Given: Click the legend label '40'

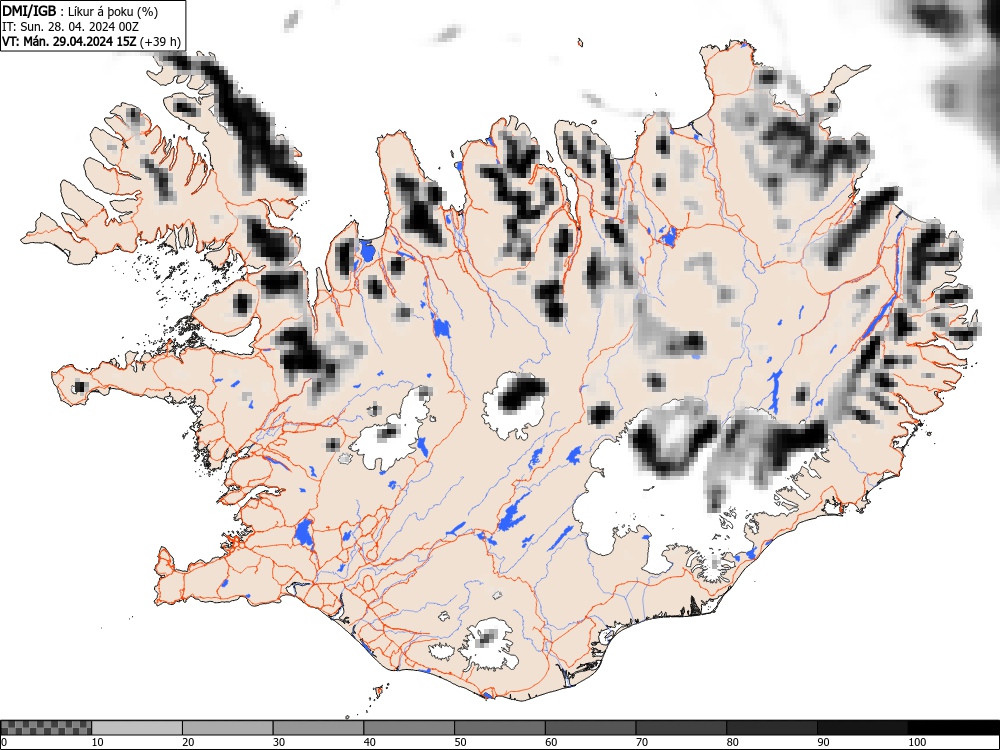Looking at the screenshot, I should (369, 742).
